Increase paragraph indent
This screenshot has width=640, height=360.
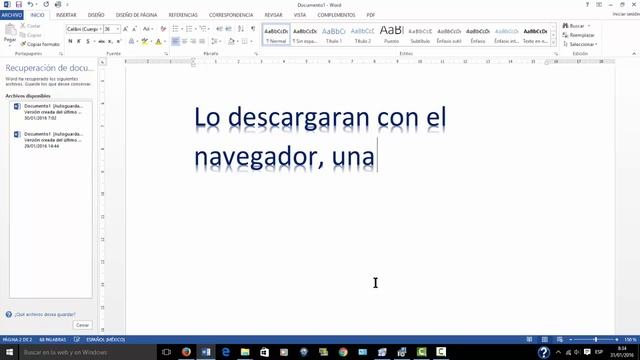point(229,29)
